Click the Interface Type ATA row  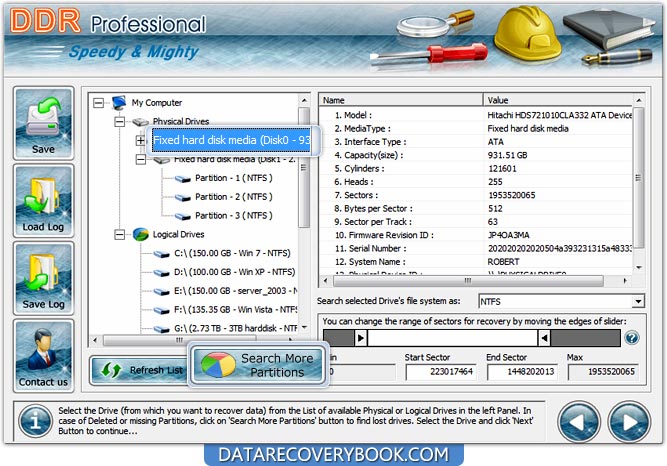476,142
